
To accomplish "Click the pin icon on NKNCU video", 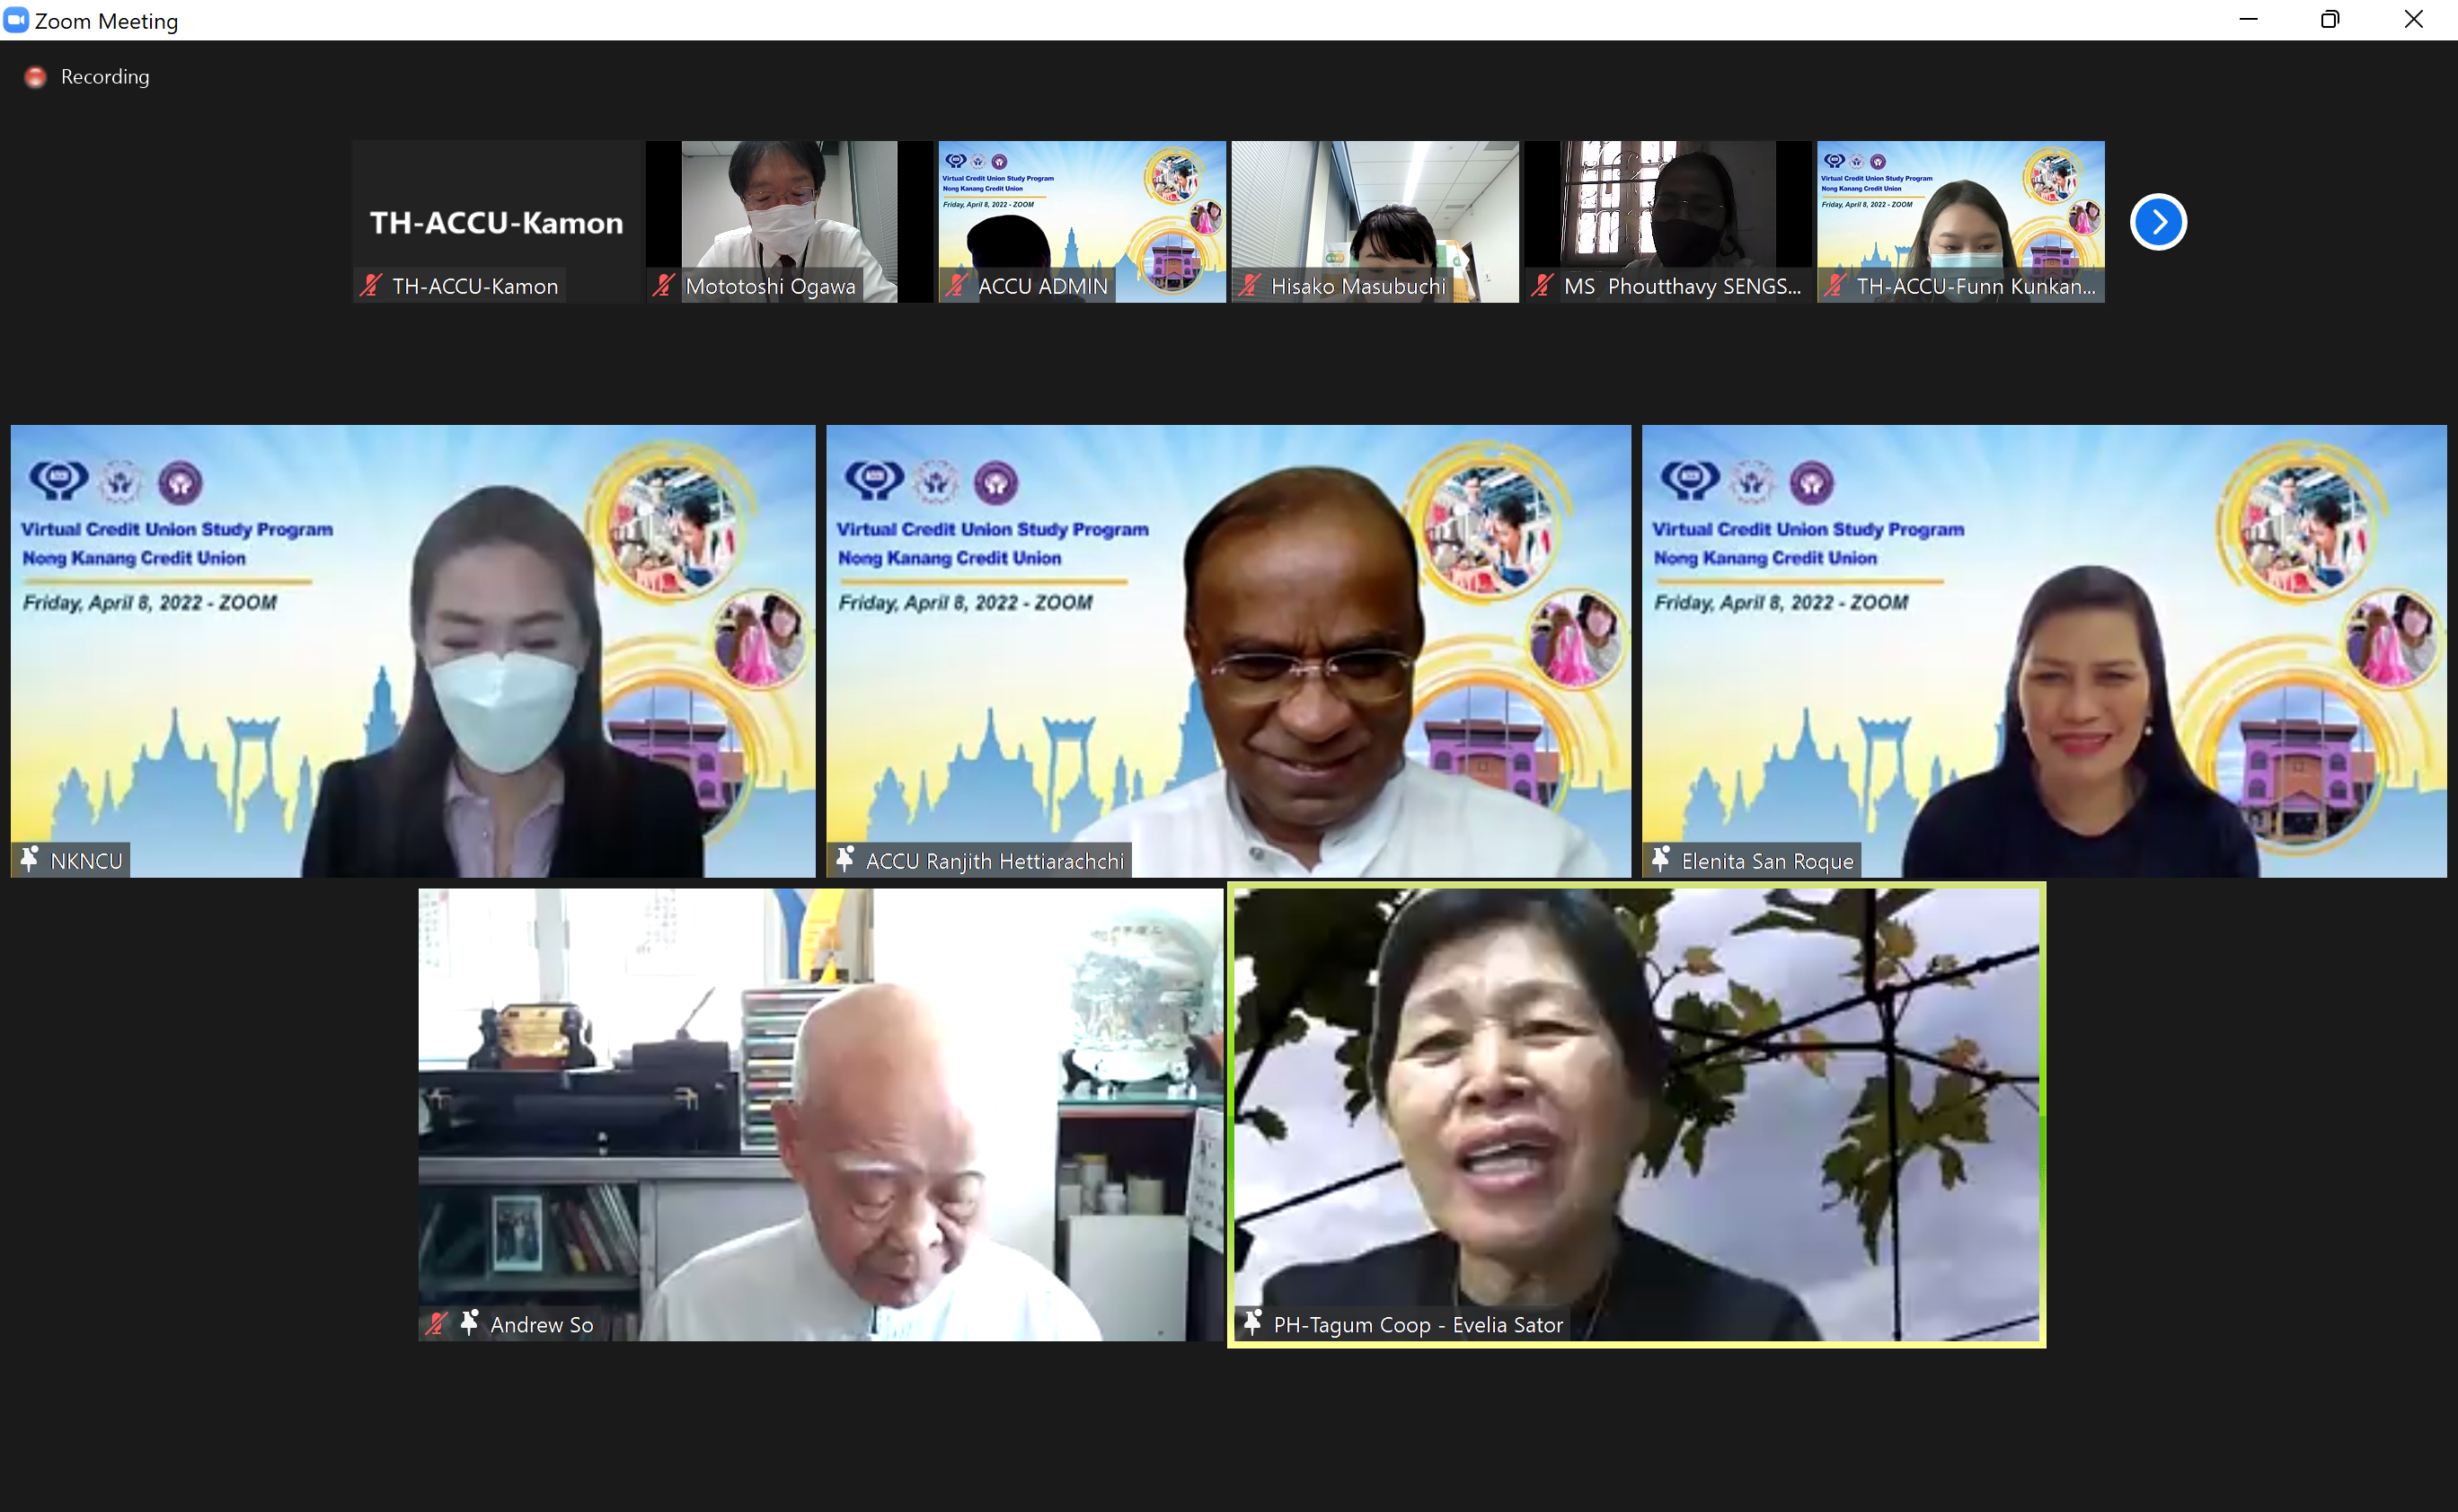I will pos(30,859).
